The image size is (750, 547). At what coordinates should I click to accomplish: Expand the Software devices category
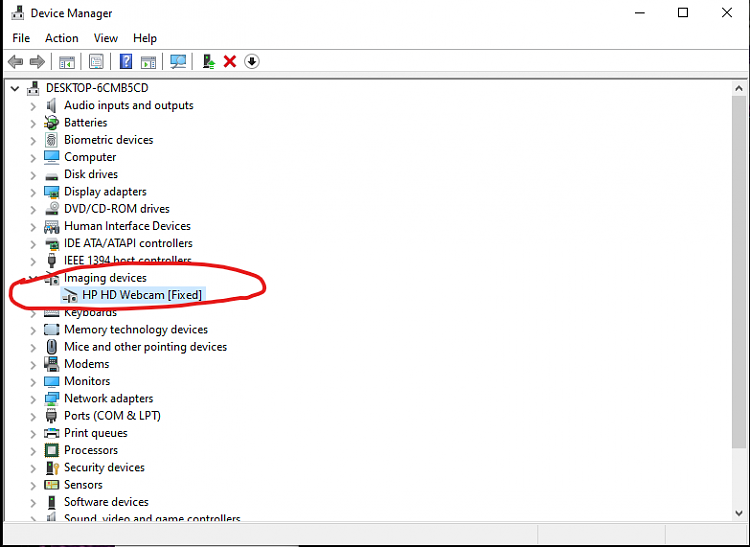(x=33, y=503)
